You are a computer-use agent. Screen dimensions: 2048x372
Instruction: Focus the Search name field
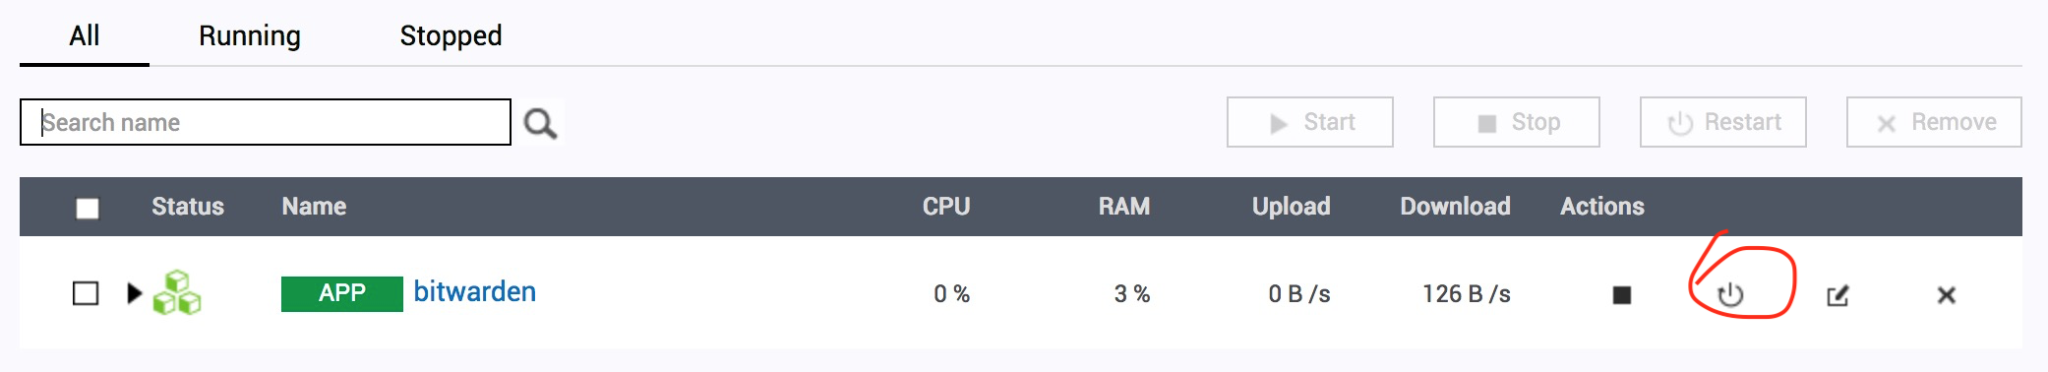265,122
